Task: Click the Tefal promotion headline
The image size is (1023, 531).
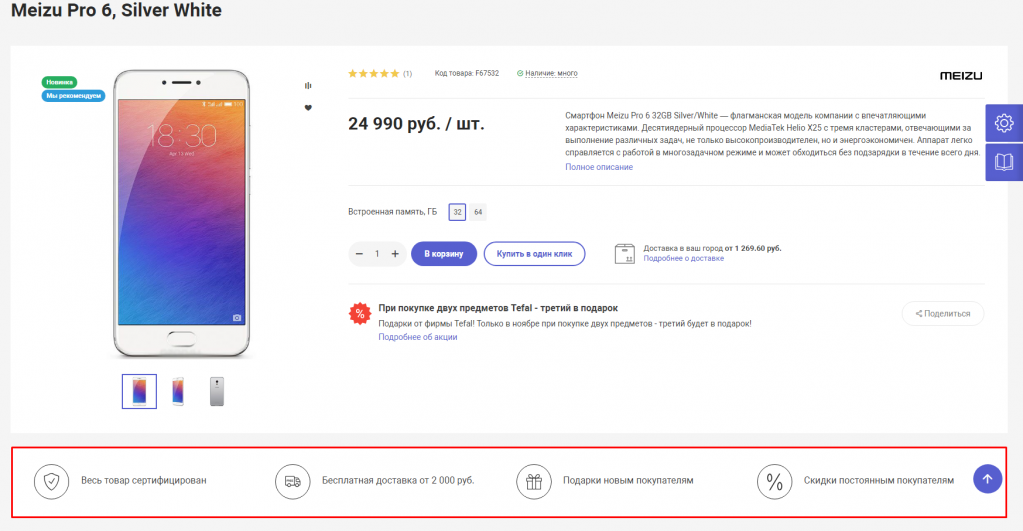Action: [x=498, y=308]
